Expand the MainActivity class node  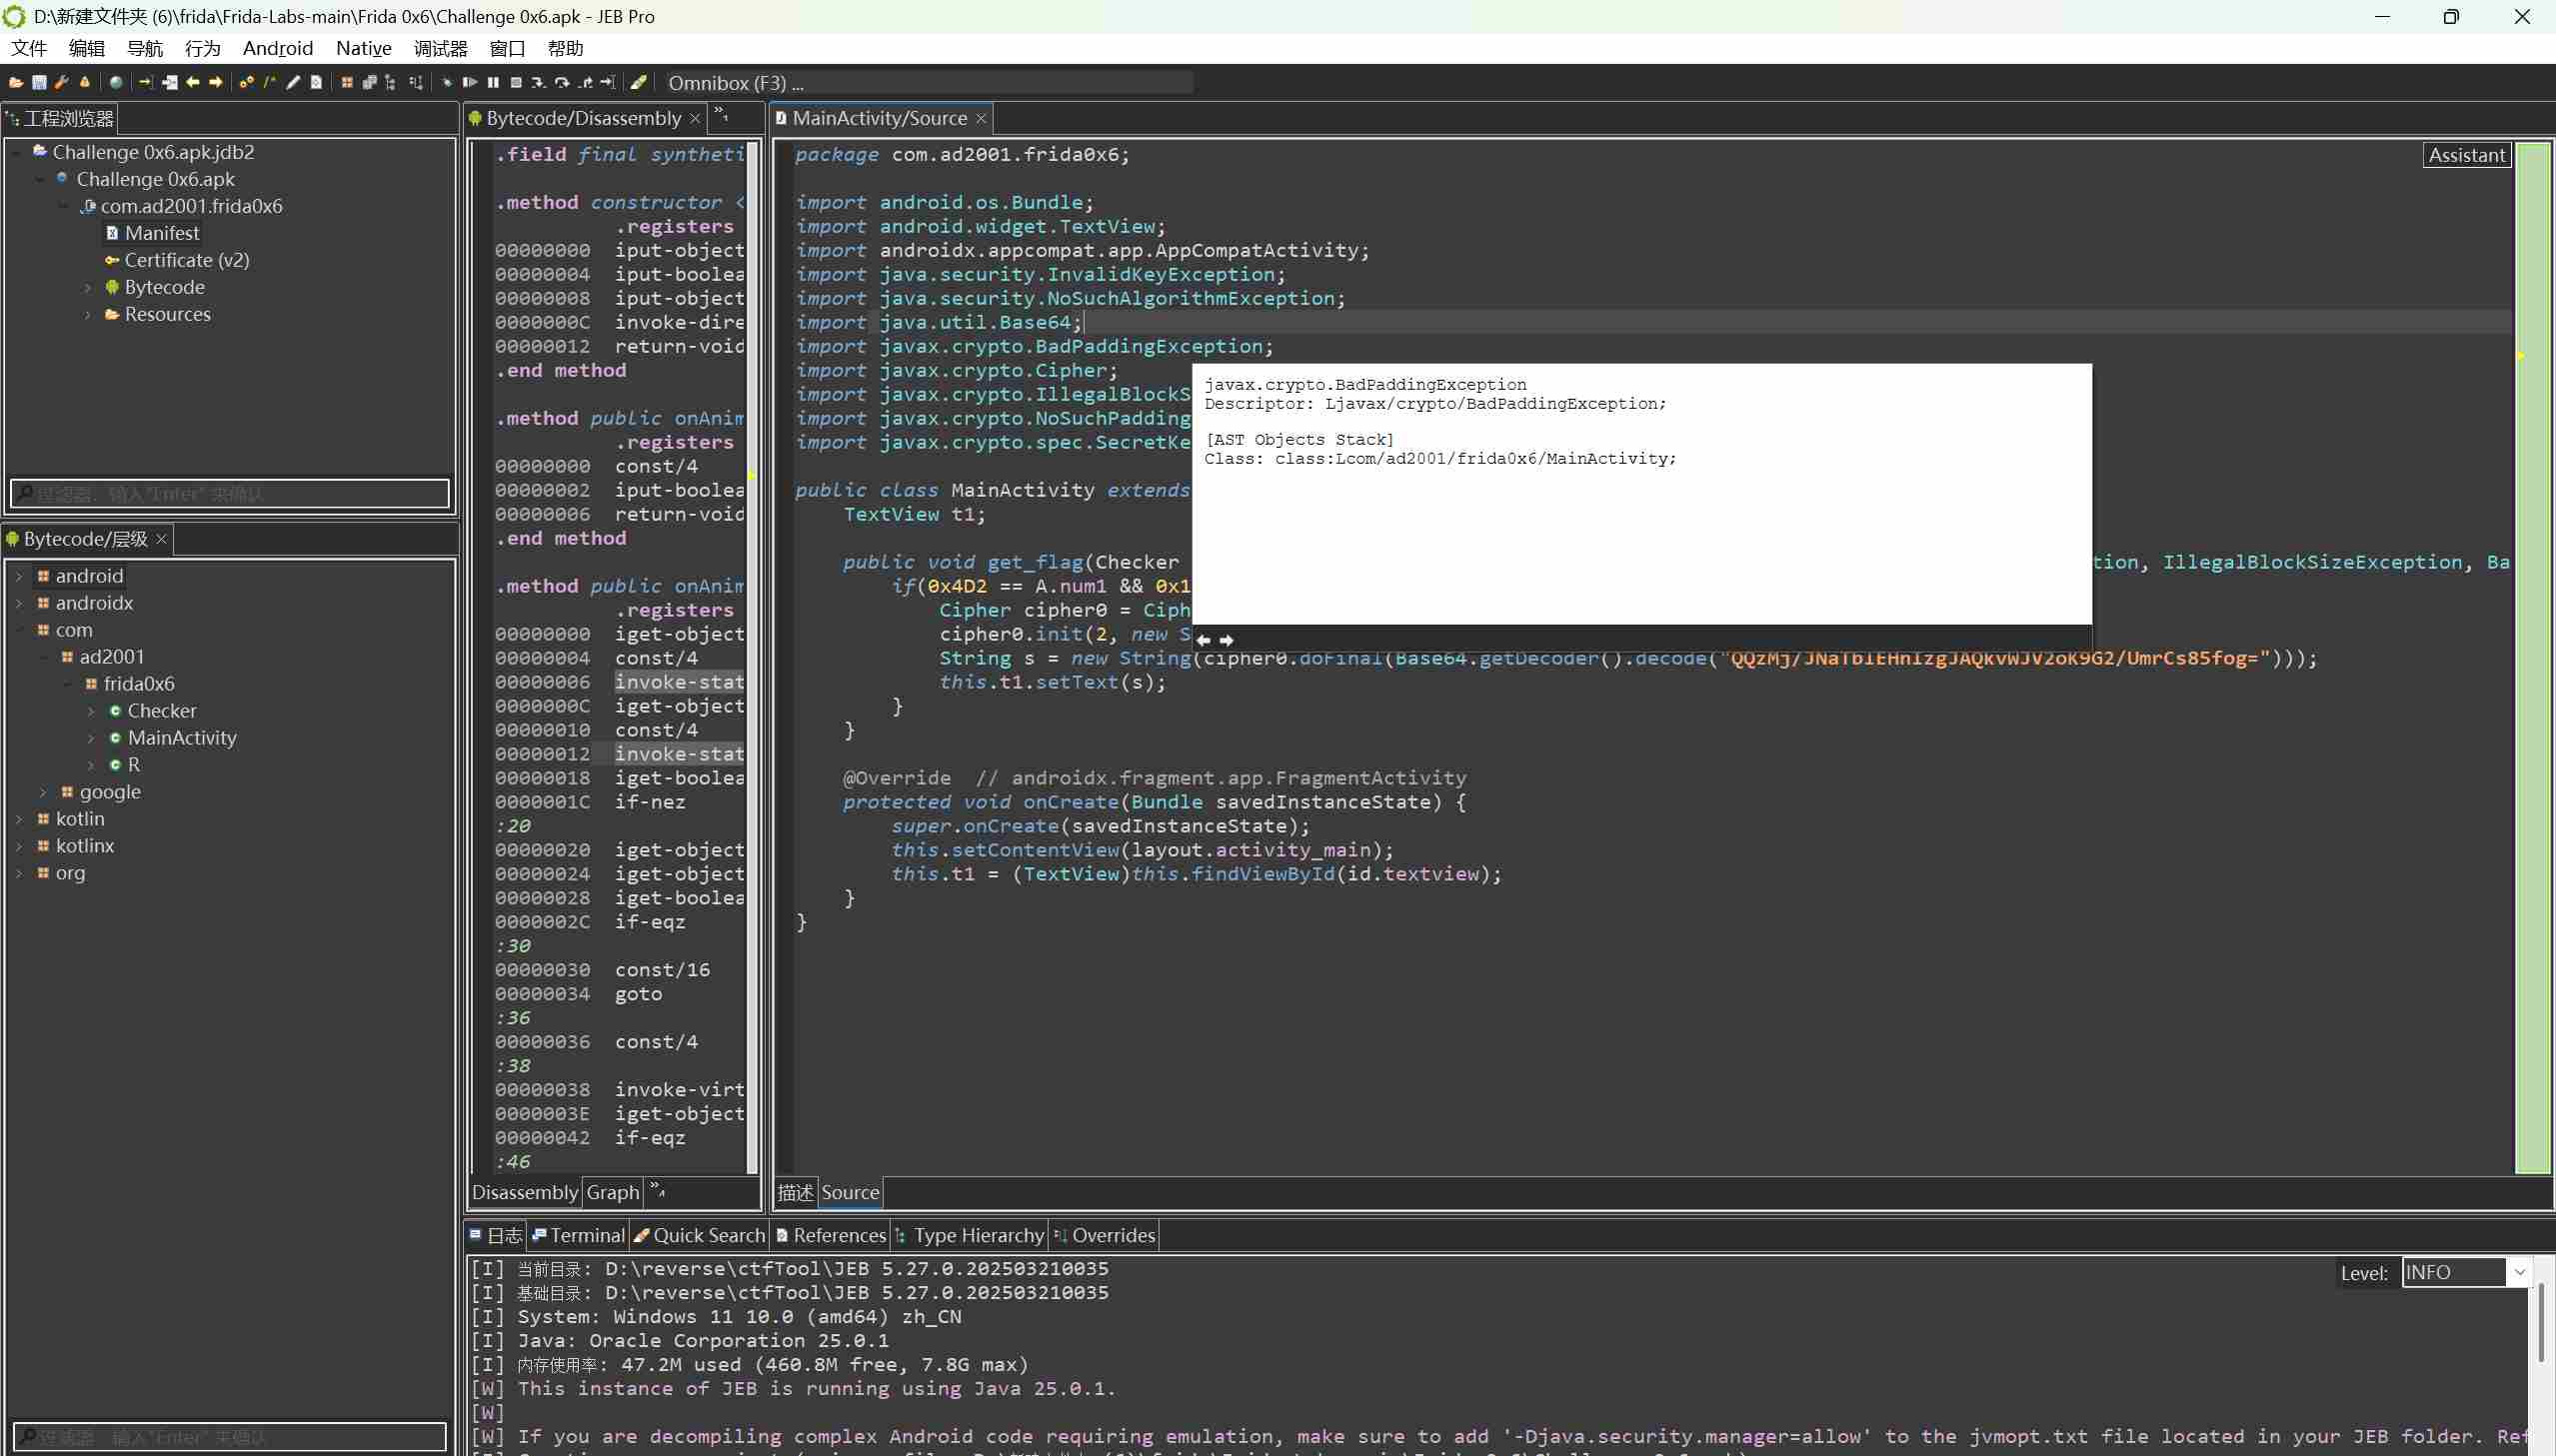click(x=91, y=738)
